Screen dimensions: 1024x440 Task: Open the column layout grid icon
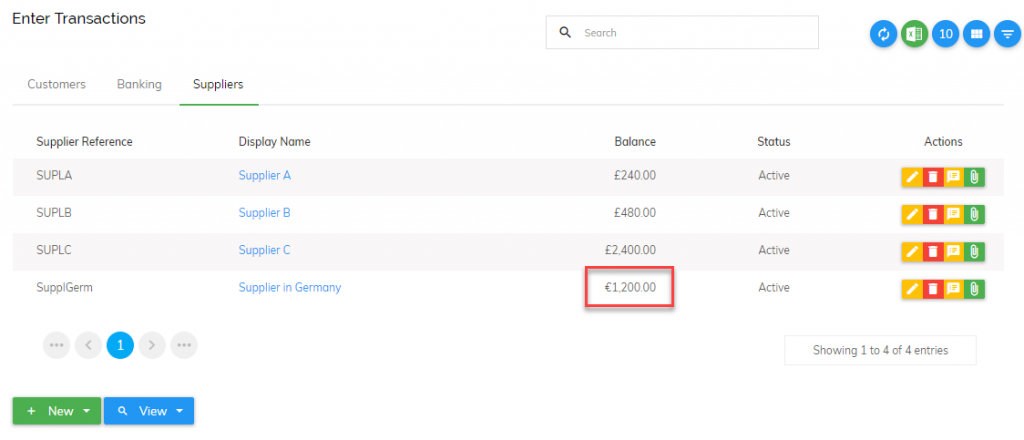976,34
